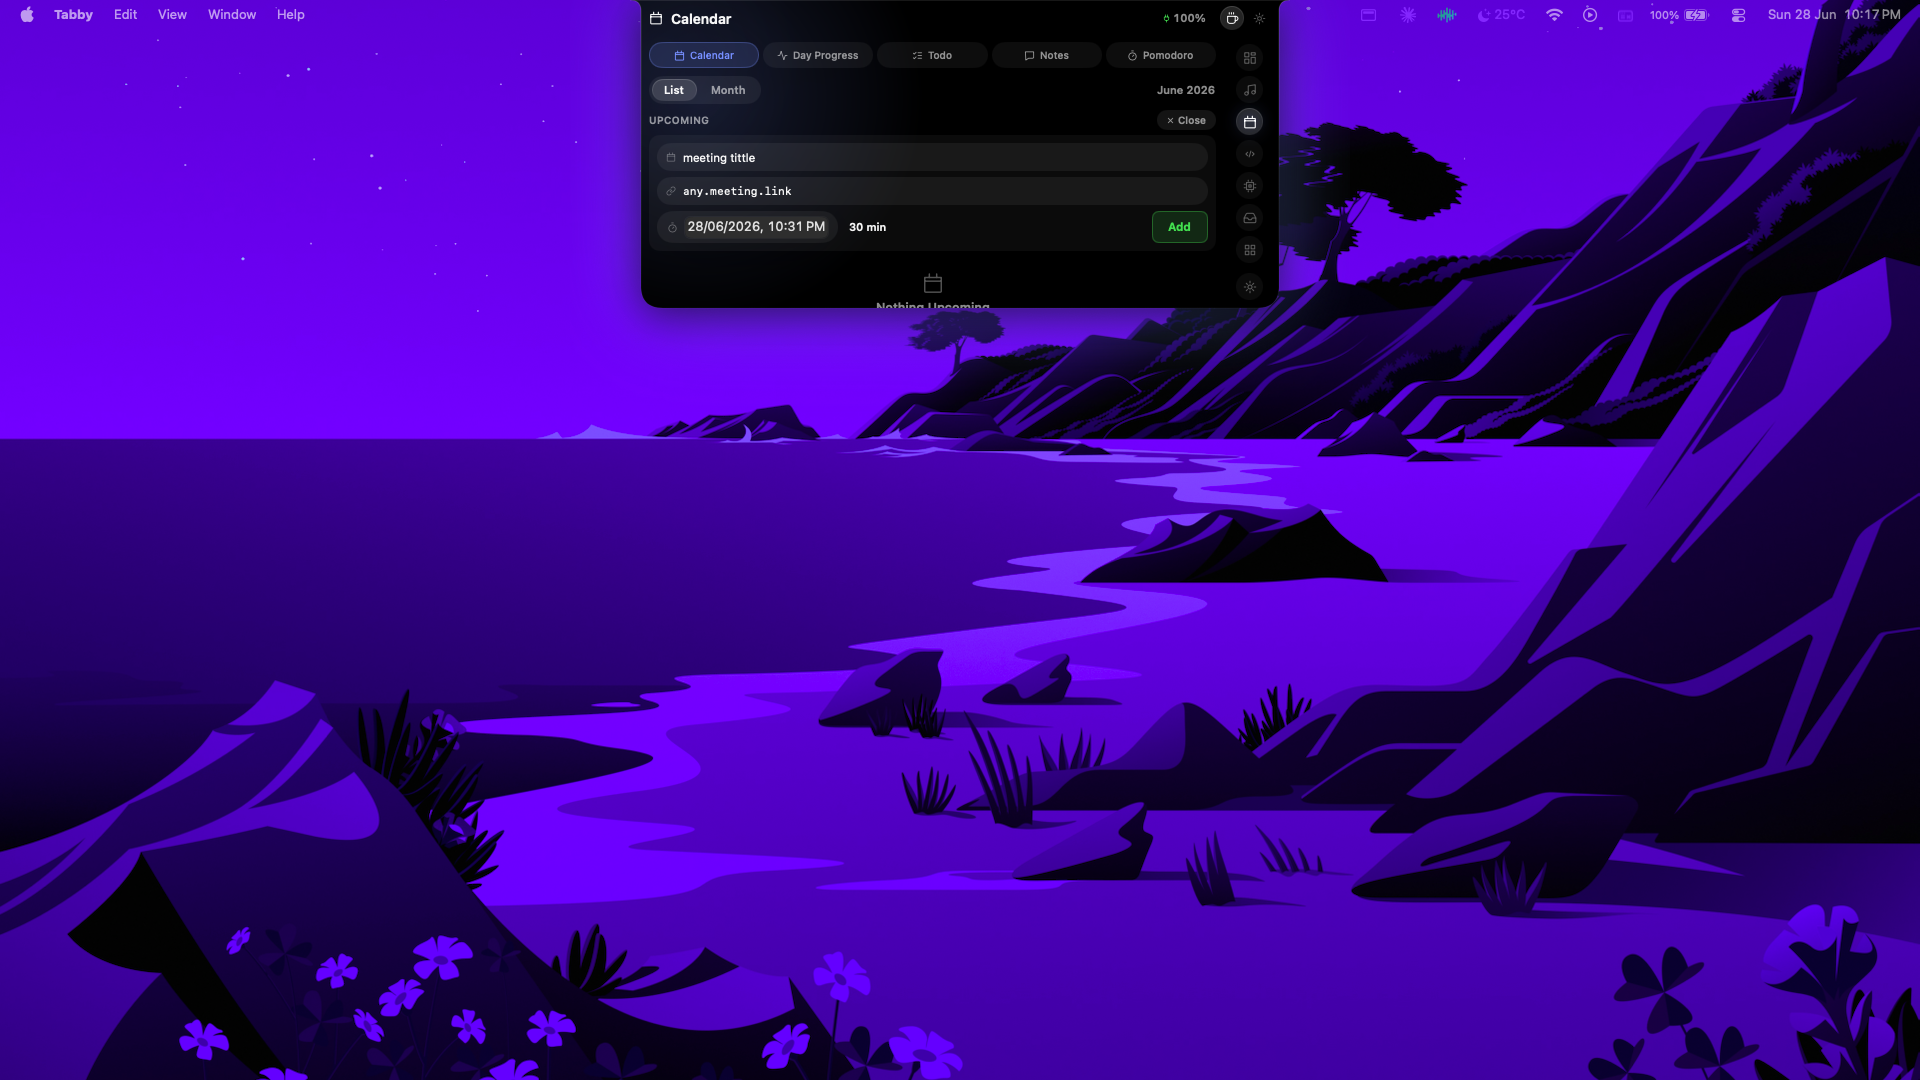Click the starburst menu bar icon
Screen dimensions: 1920x1080
pyautogui.click(x=1408, y=15)
